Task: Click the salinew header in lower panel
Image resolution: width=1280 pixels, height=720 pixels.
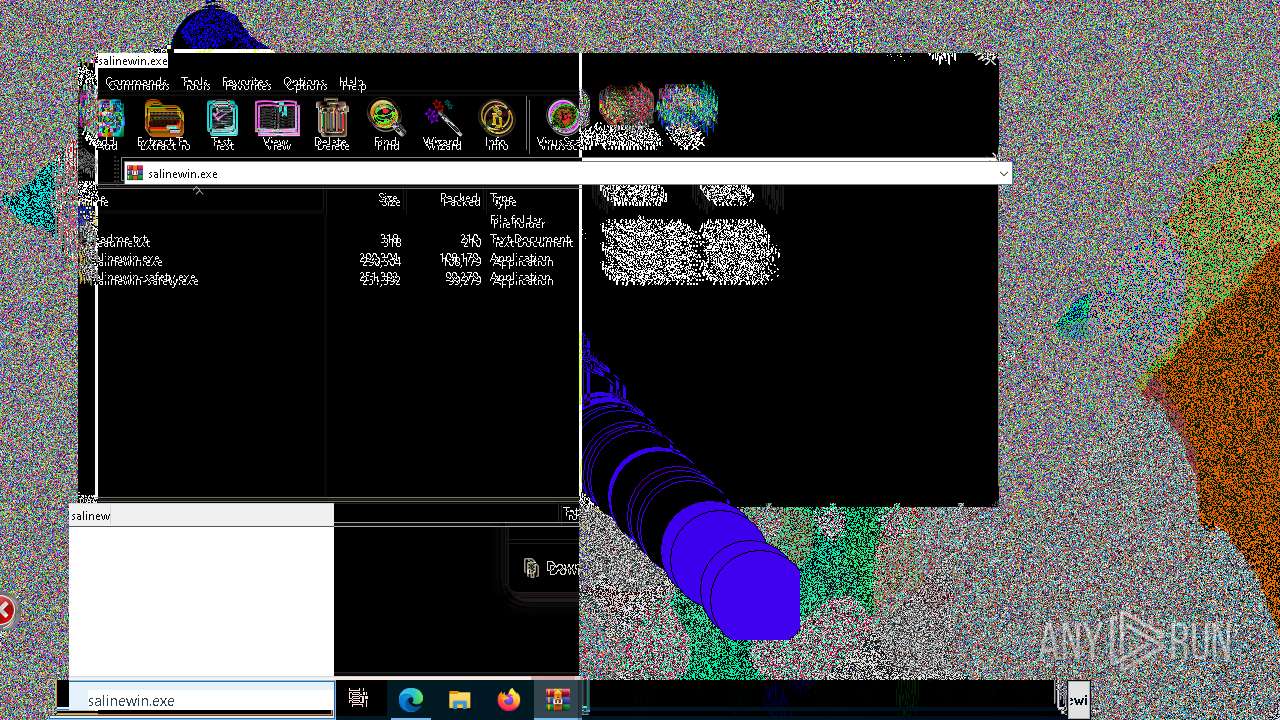Action: (201, 515)
